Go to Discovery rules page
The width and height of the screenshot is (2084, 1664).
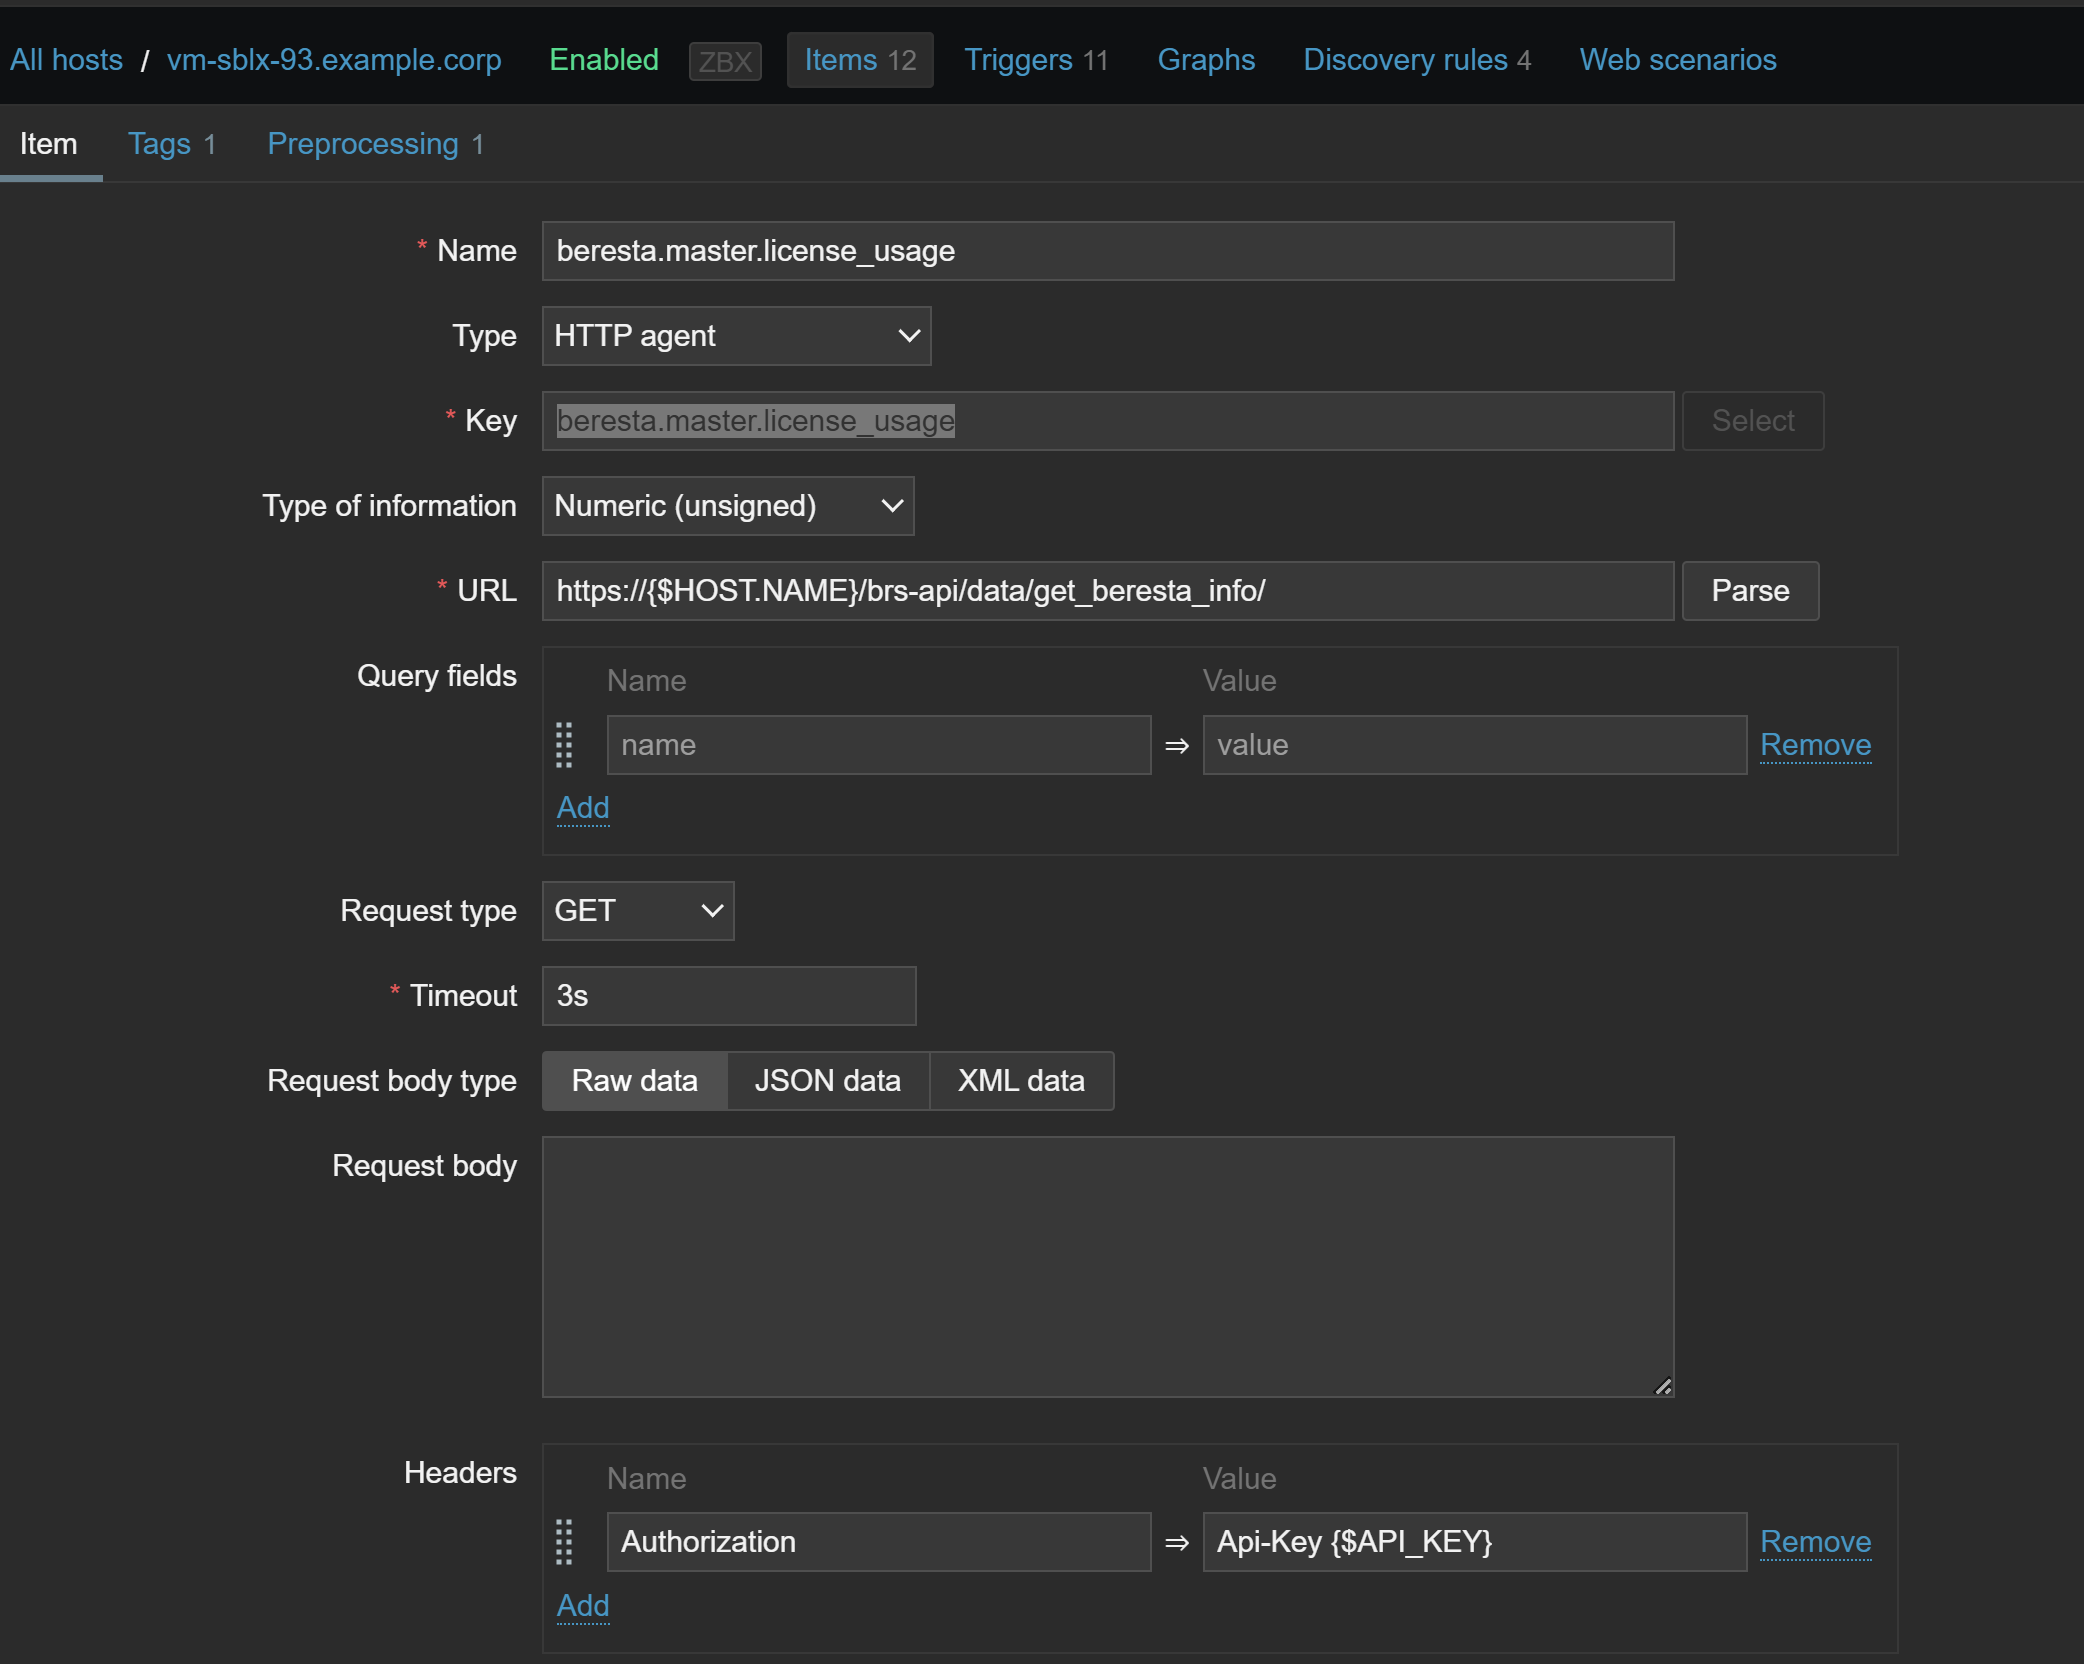tap(1416, 60)
